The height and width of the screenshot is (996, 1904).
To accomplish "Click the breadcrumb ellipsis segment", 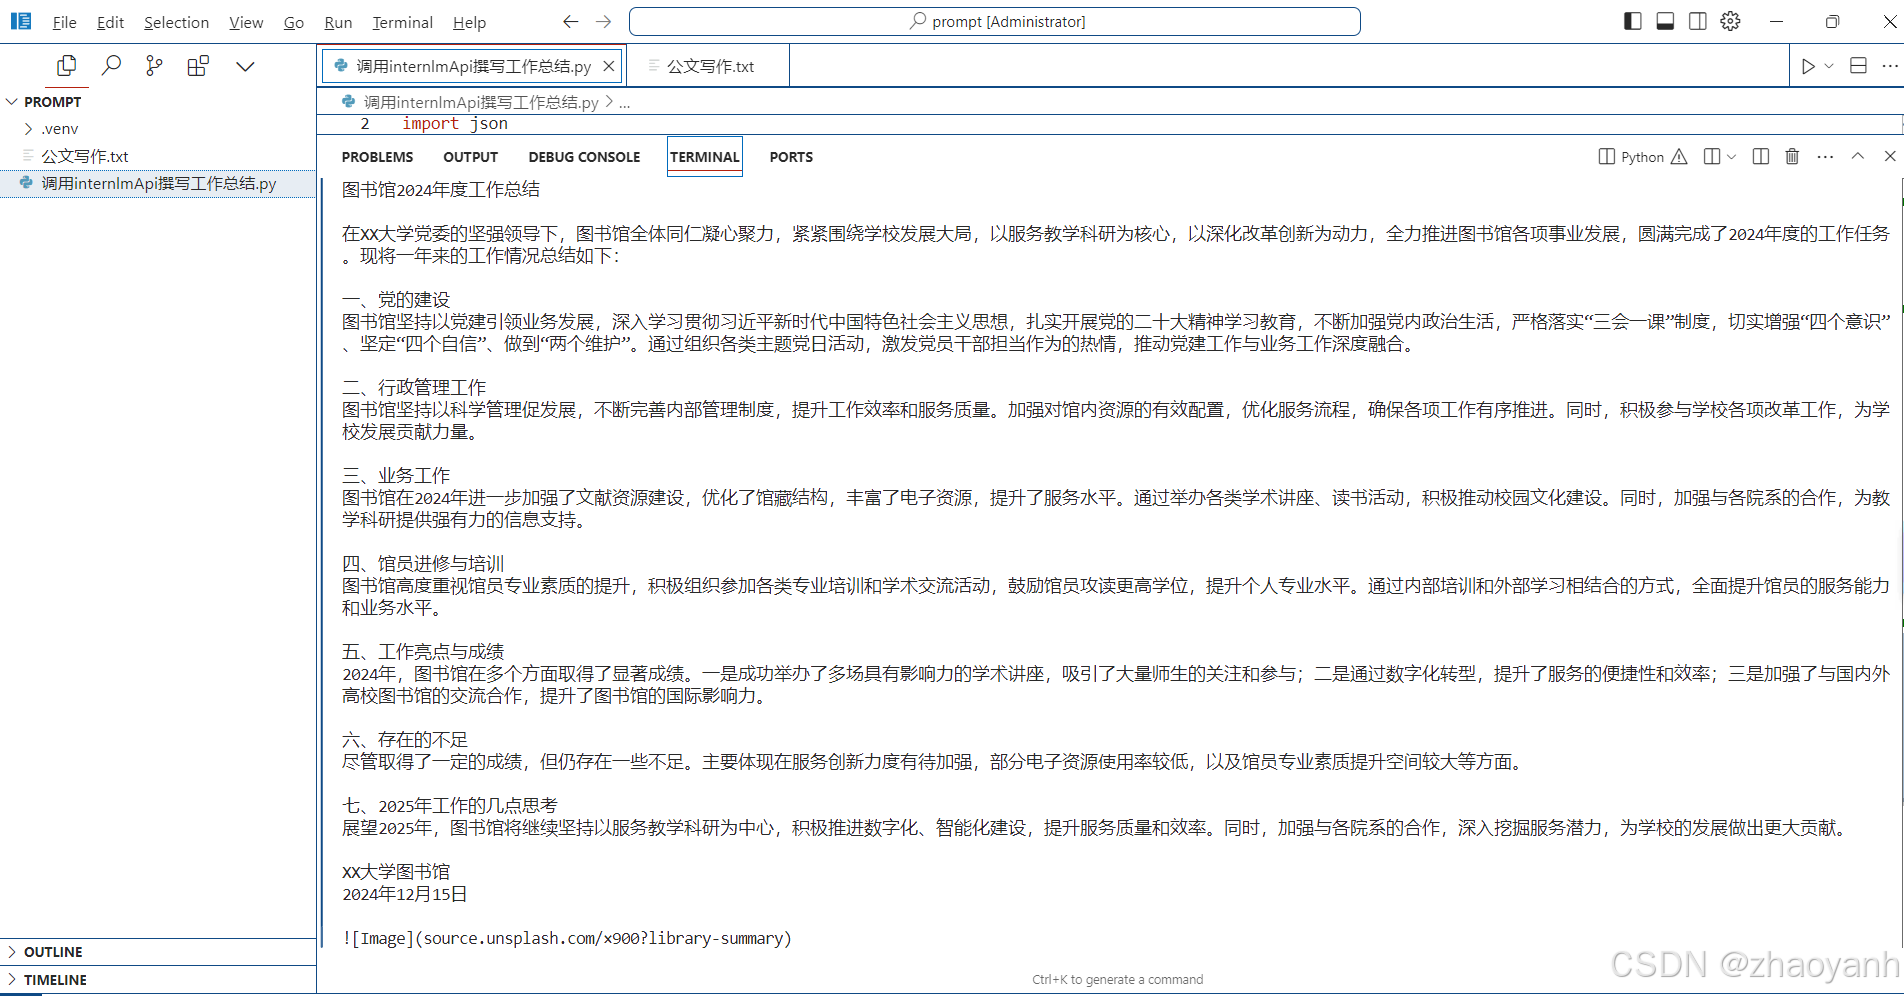I will click(624, 102).
